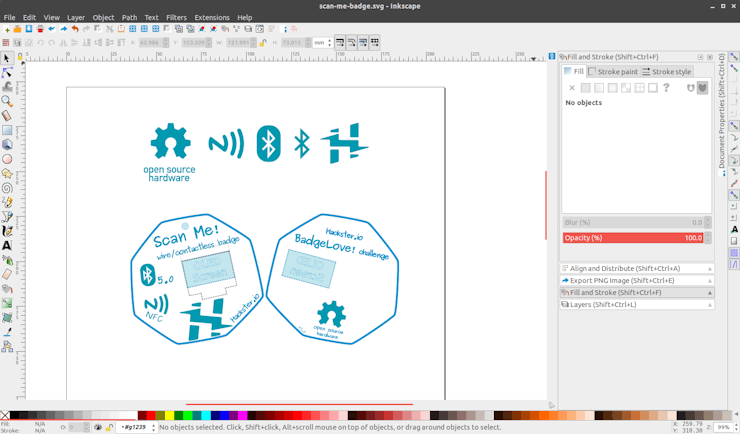Viewport: 740px width, 434px height.
Task: Expand the Align and Distribute panel
Action: point(637,268)
